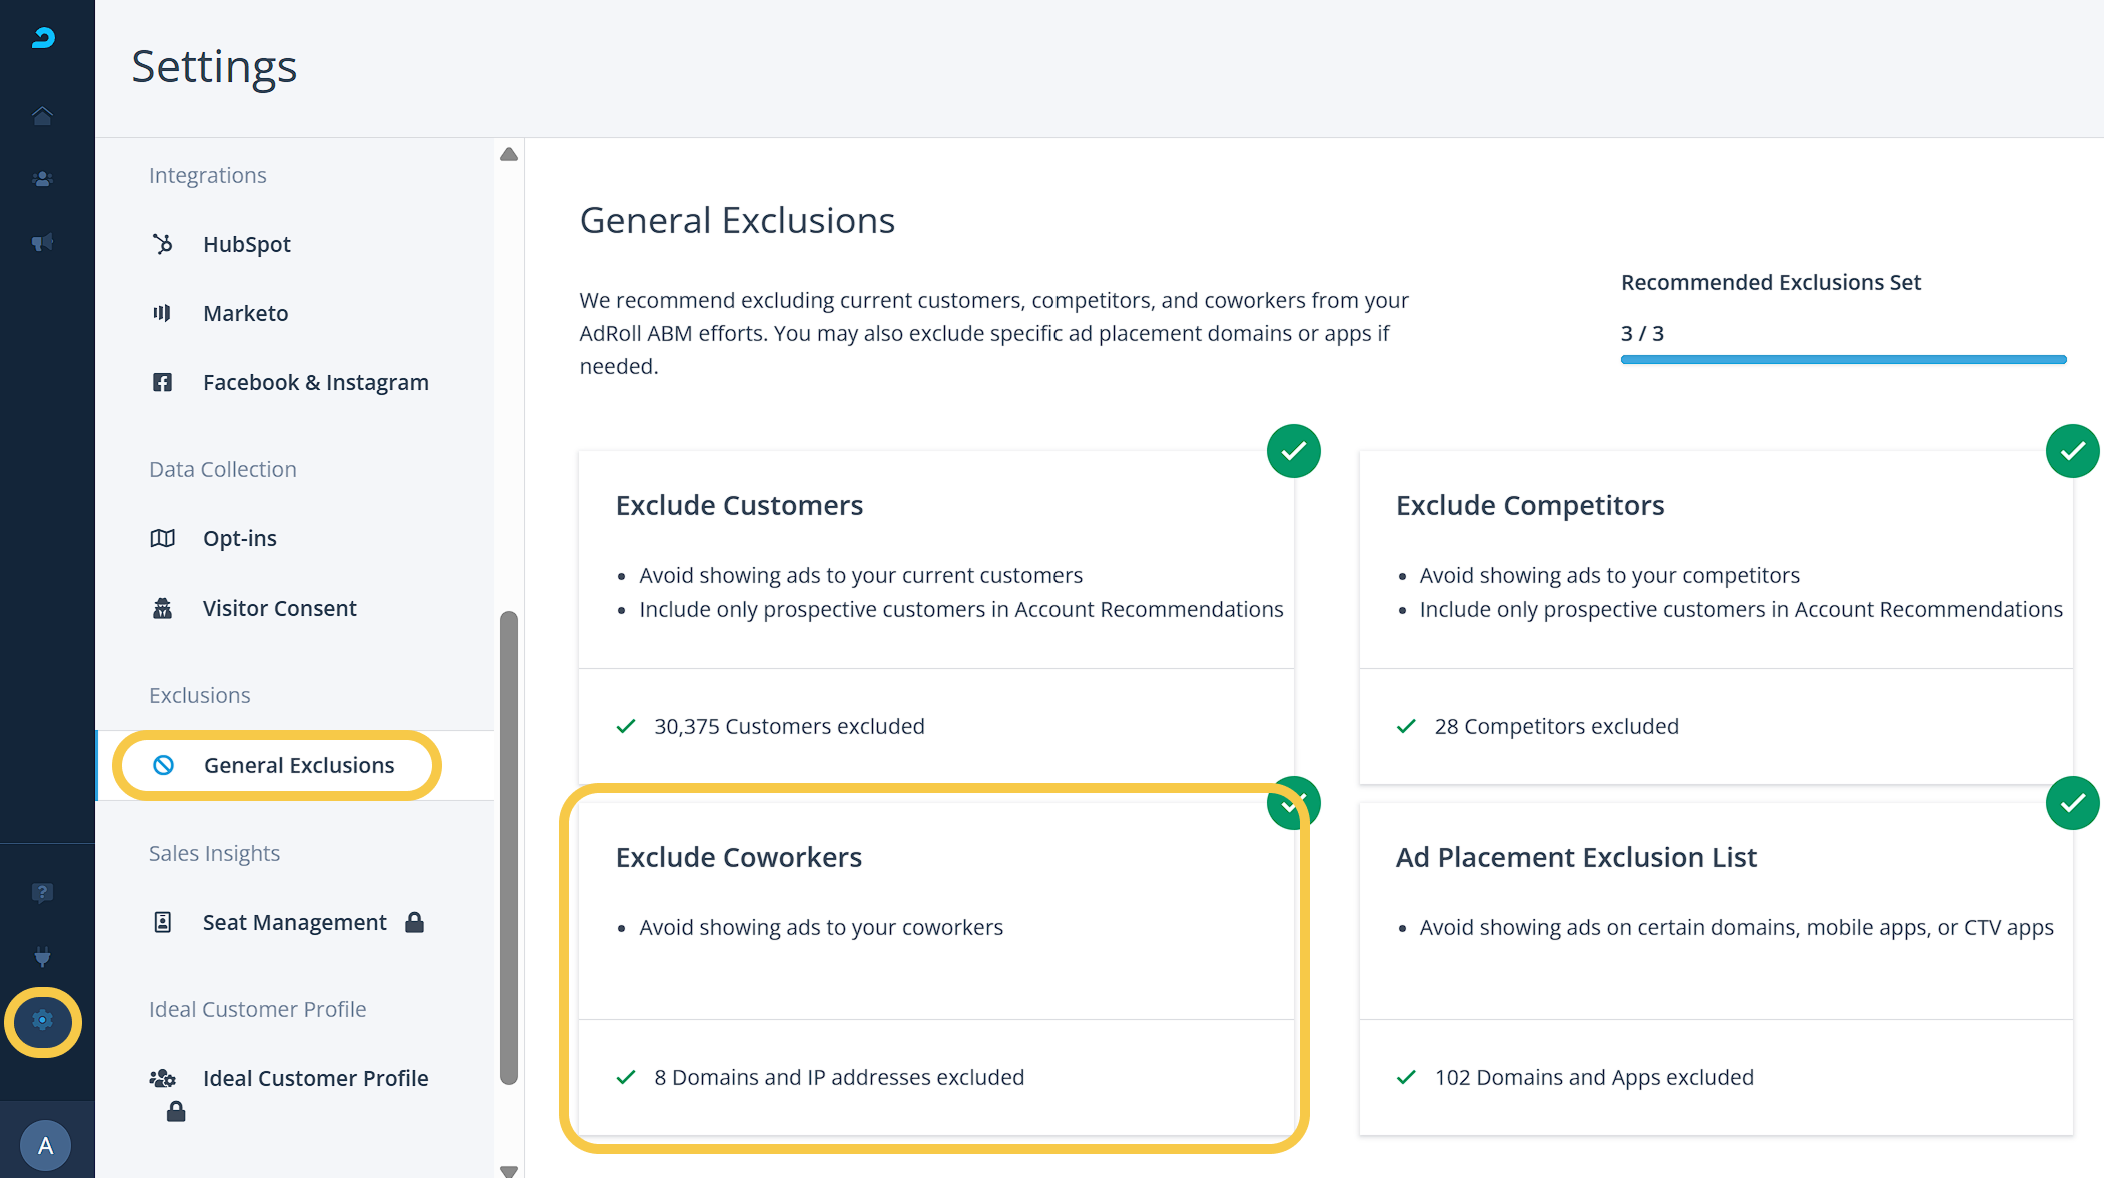The width and height of the screenshot is (2104, 1178).
Task: Click the user avatar A
Action: (45, 1145)
